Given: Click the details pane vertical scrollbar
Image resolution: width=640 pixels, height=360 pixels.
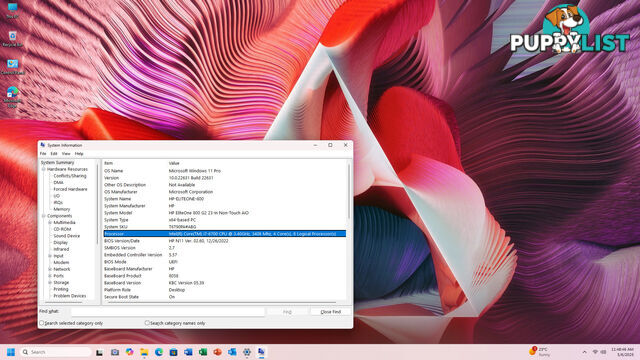Looking at the screenshot, I should (349, 191).
